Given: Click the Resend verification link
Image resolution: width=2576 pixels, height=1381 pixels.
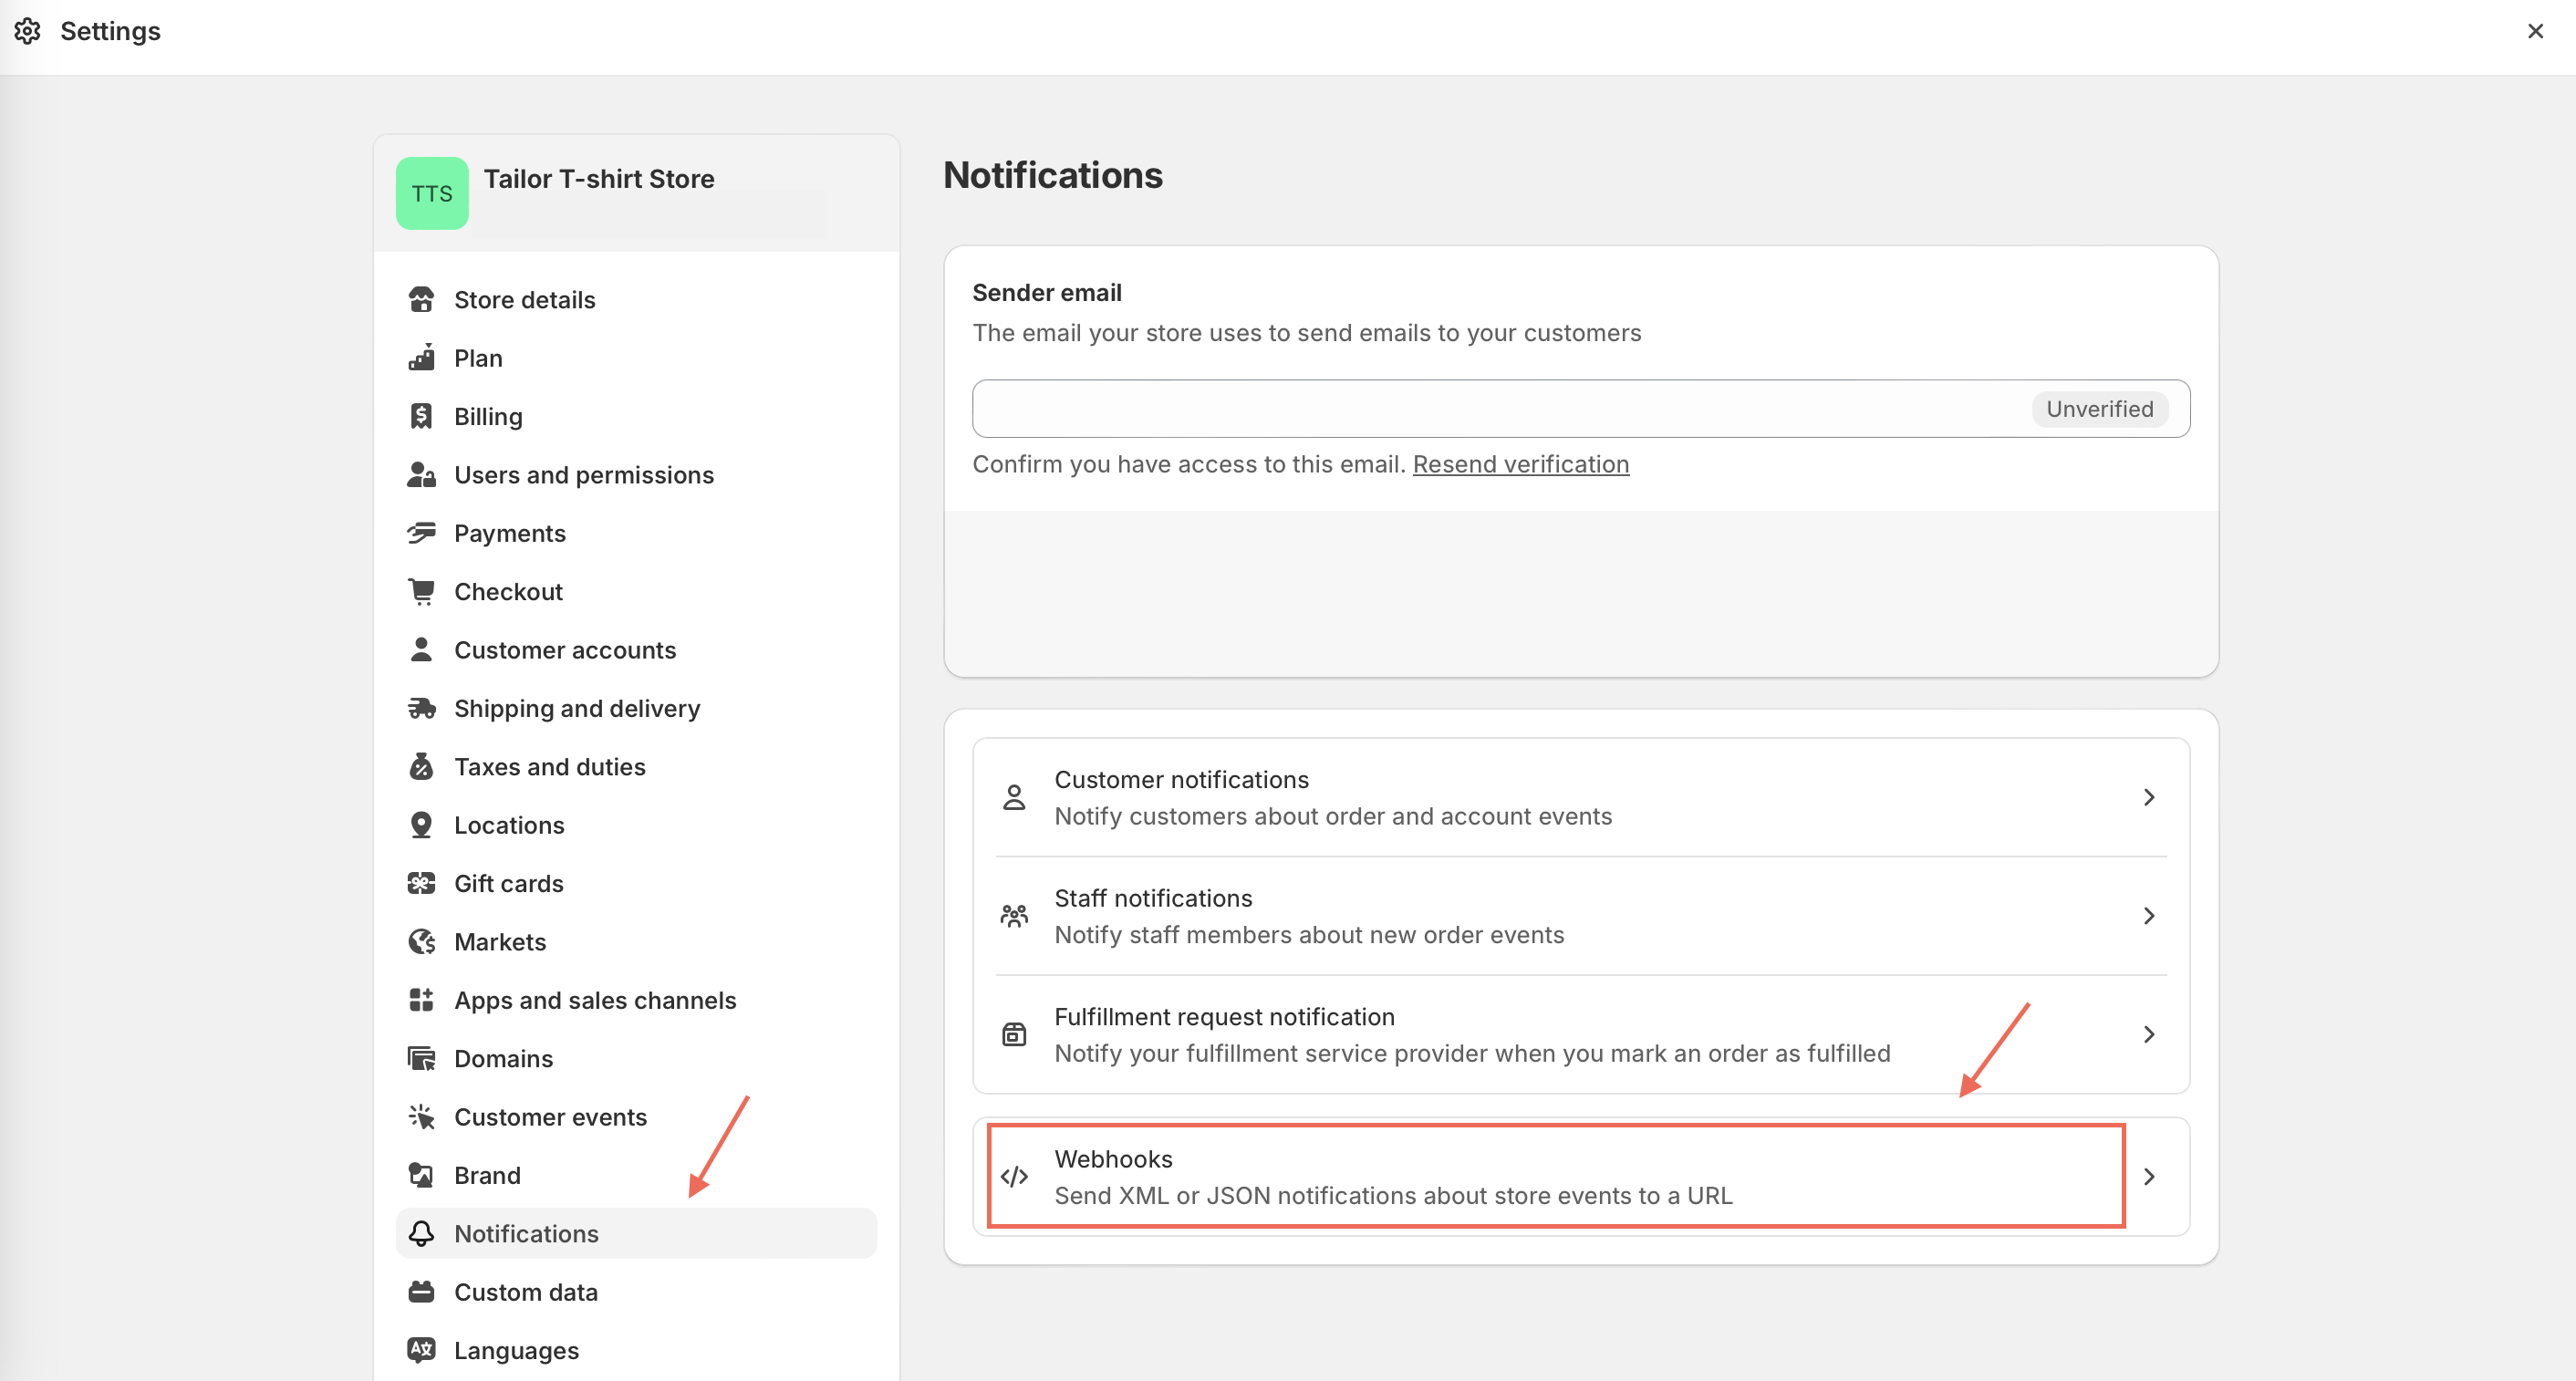Looking at the screenshot, I should (x=1521, y=464).
